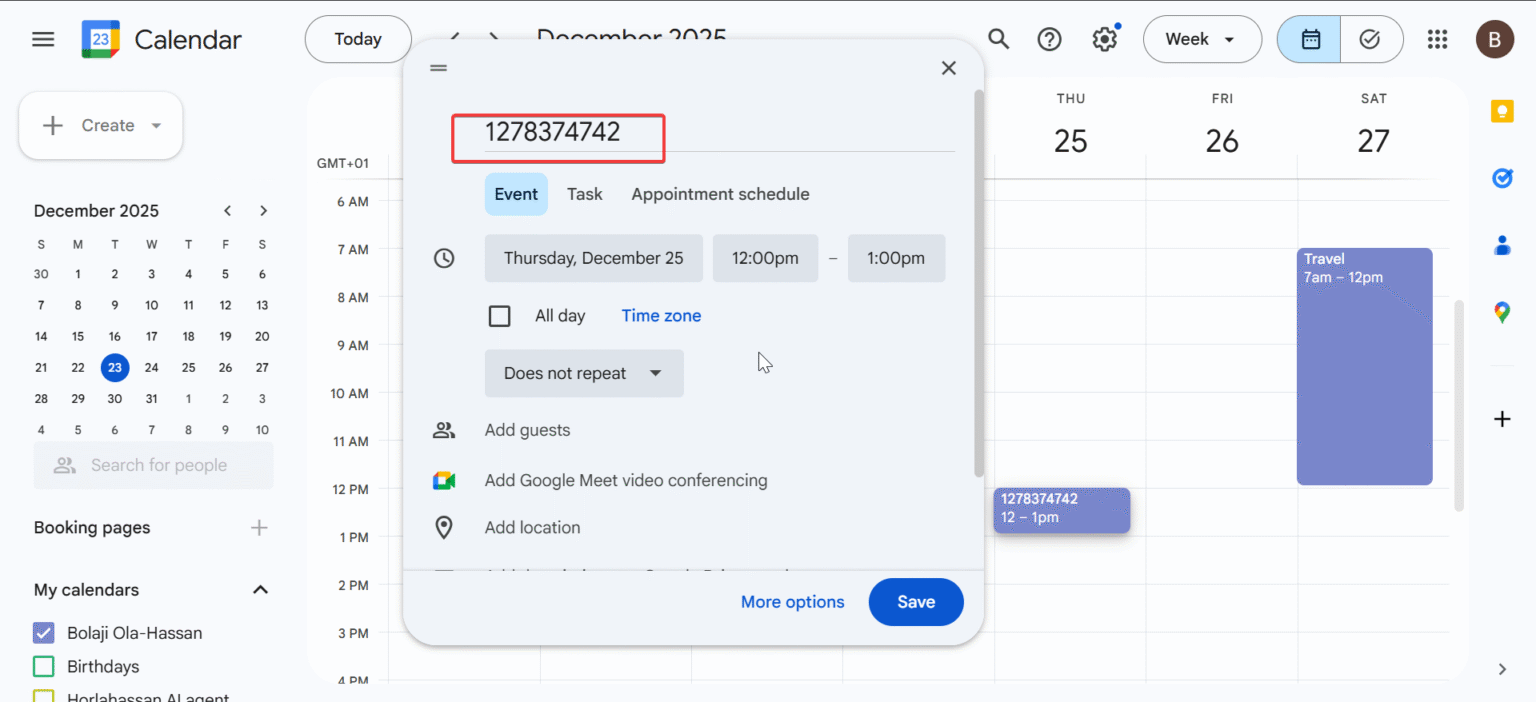Select day 27 in the week header
Viewport: 1536px width, 702px height.
pyautogui.click(x=1373, y=141)
